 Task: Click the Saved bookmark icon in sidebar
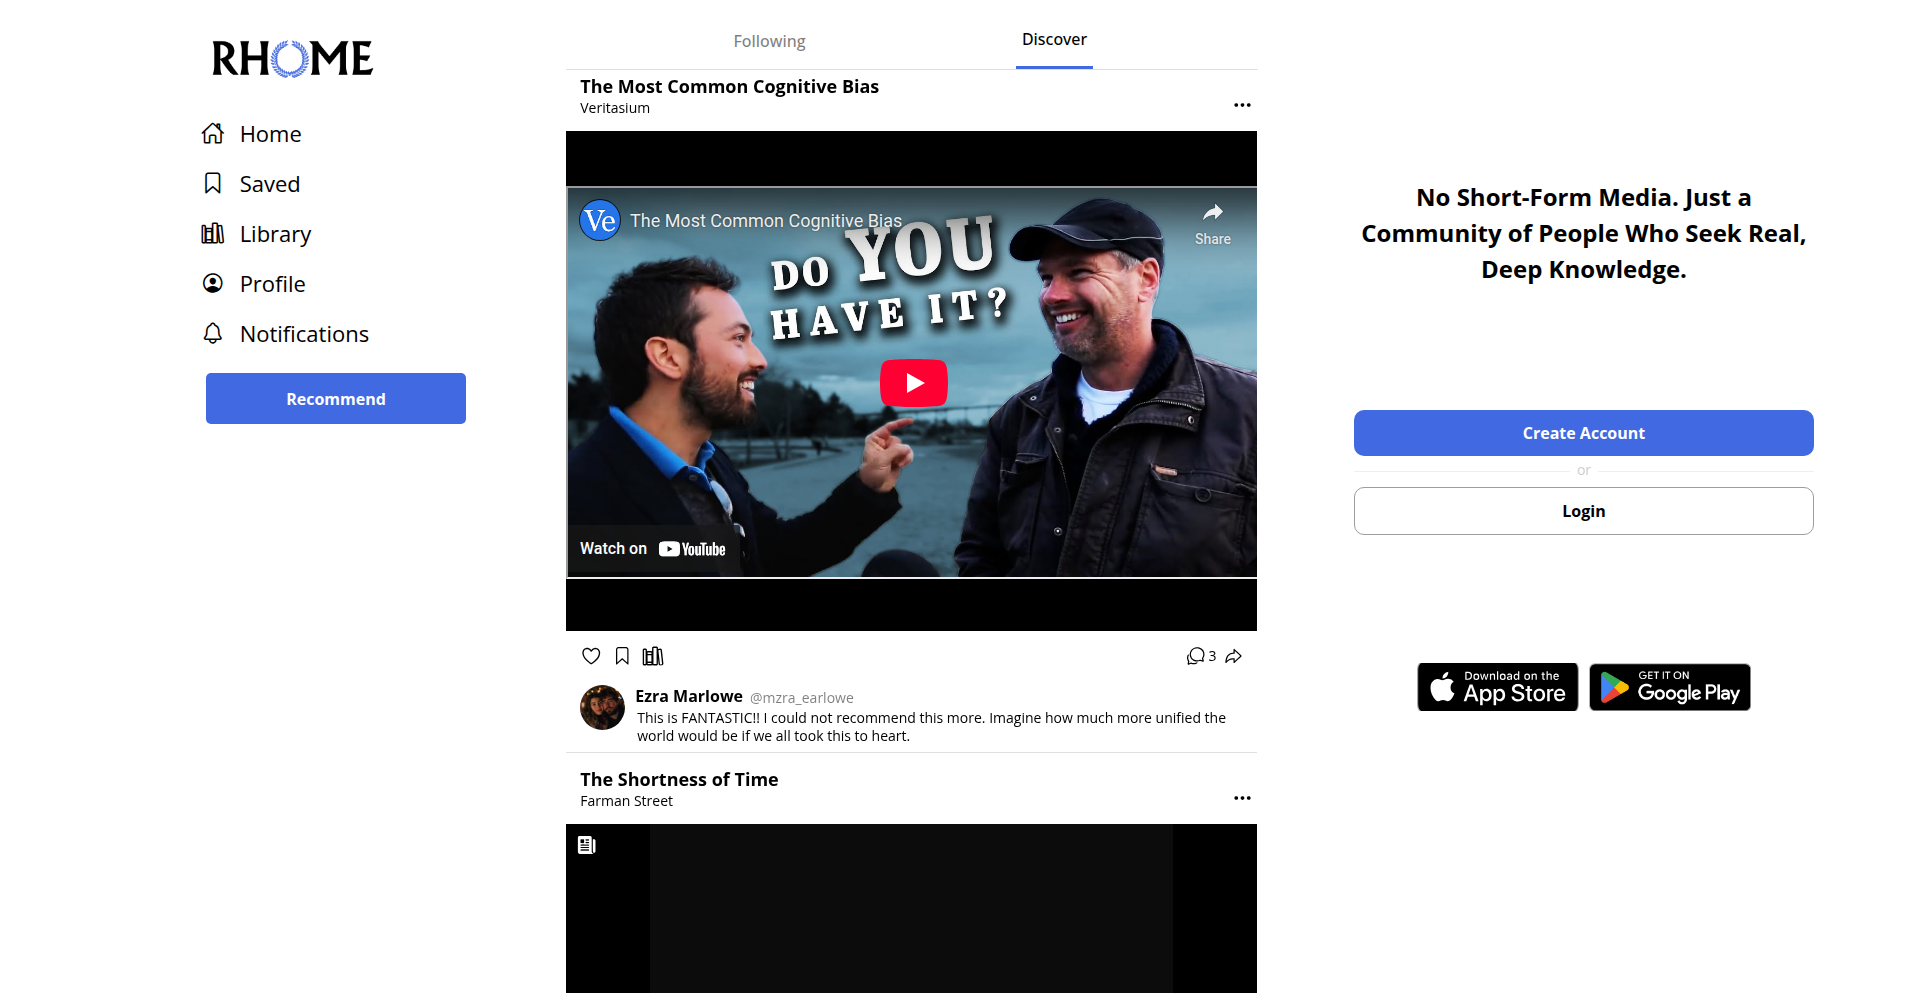pyautogui.click(x=213, y=183)
